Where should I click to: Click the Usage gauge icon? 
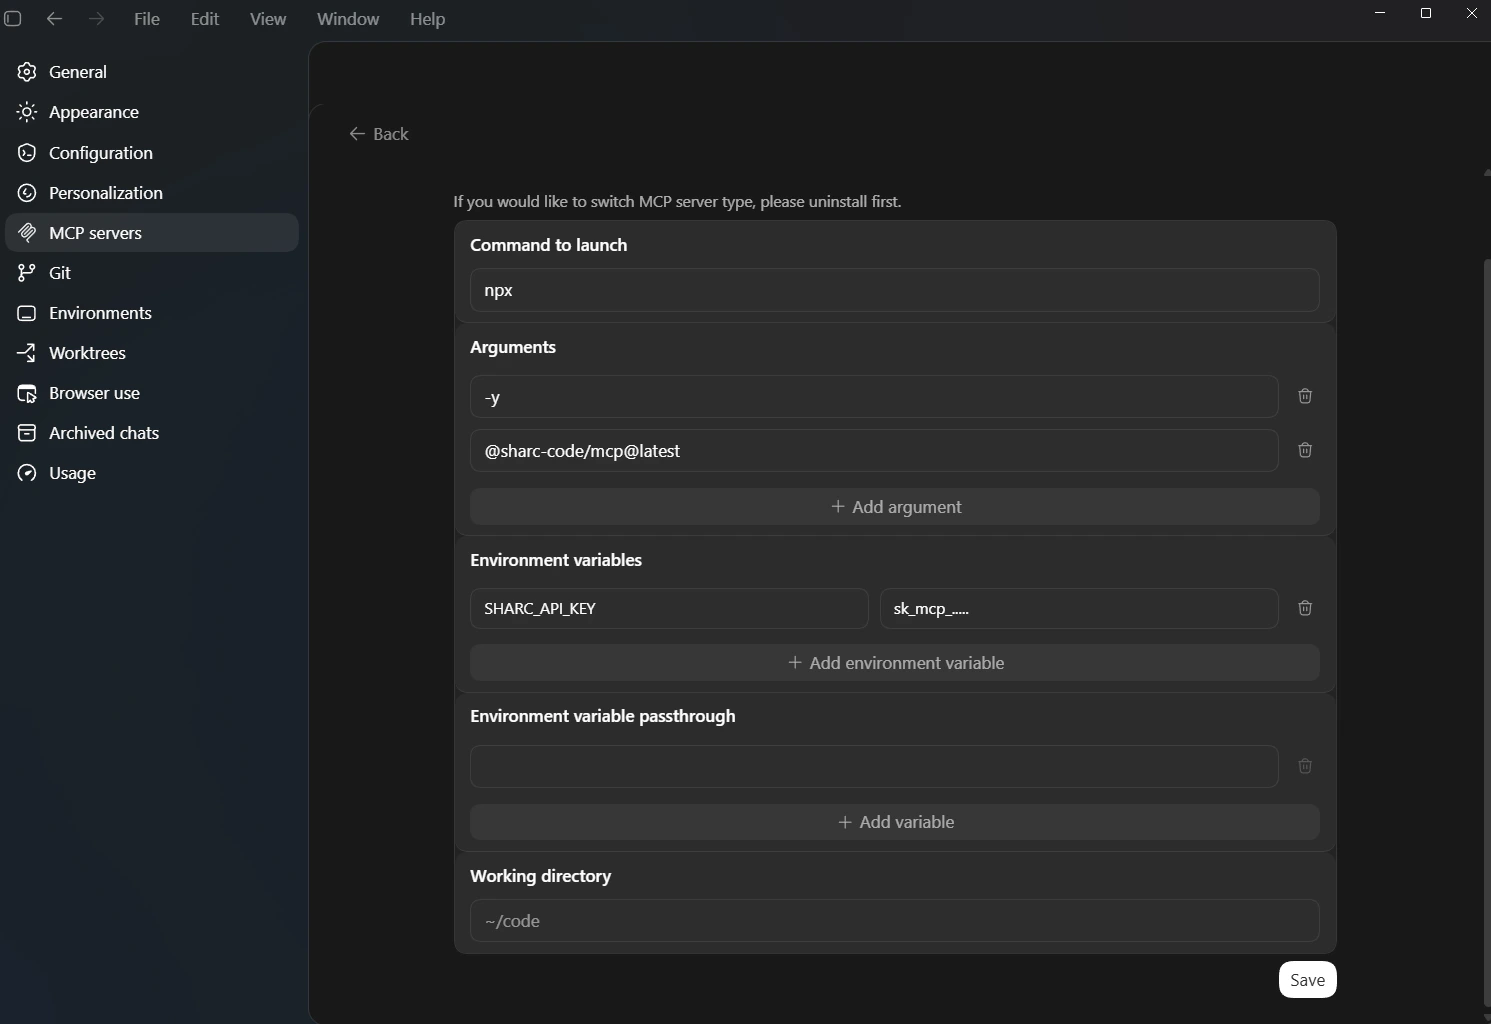click(x=27, y=473)
